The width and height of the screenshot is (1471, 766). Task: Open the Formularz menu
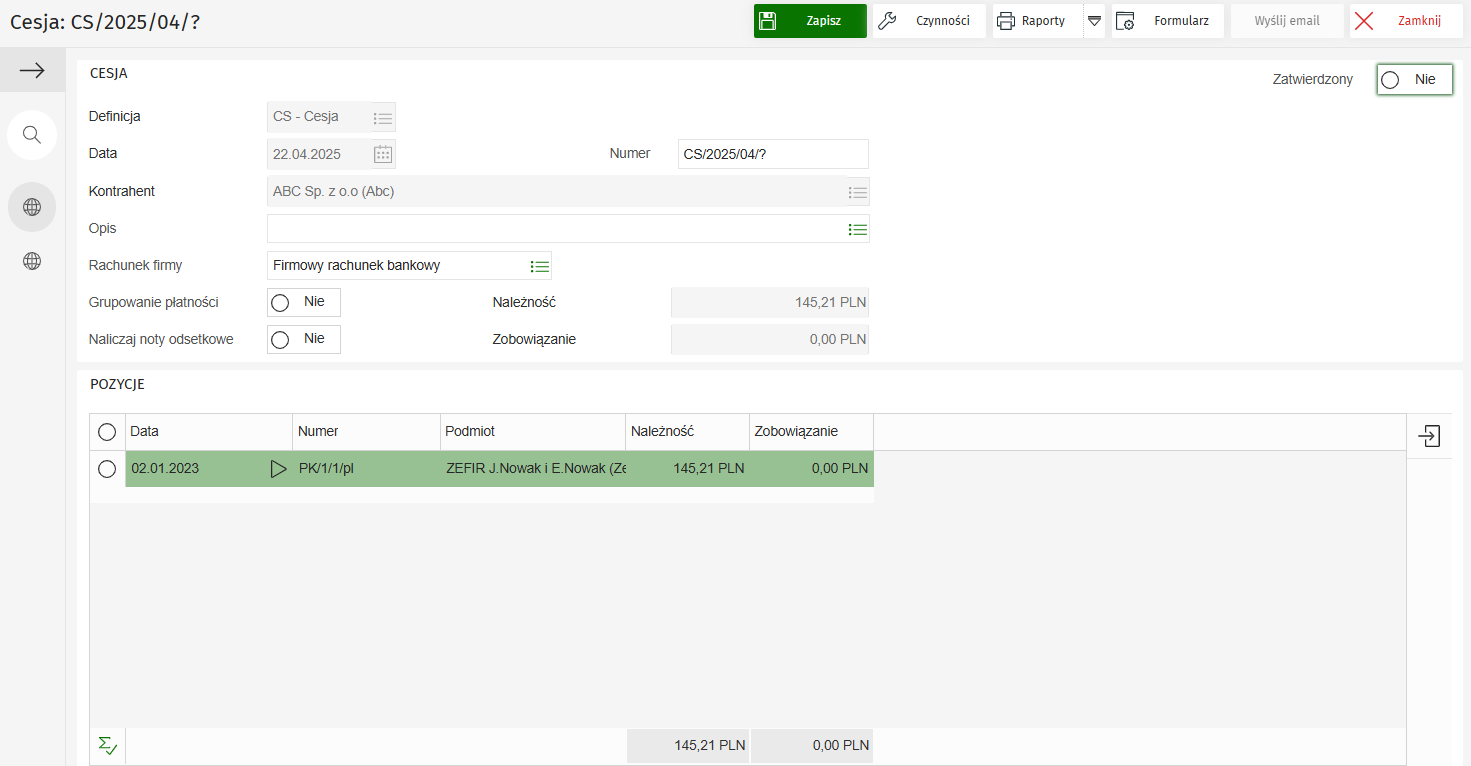(x=1167, y=21)
